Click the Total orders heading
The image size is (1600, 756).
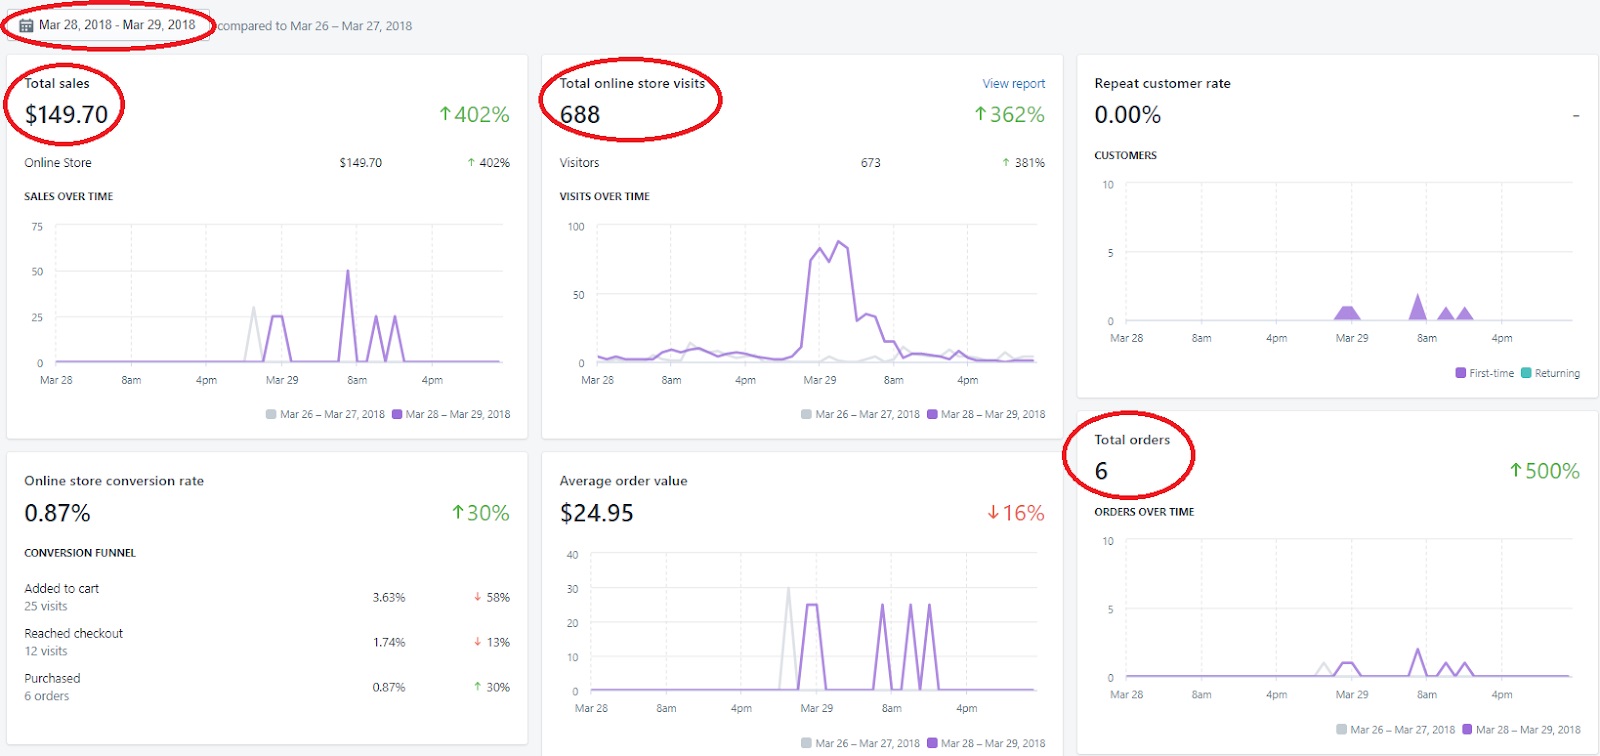pos(1132,440)
